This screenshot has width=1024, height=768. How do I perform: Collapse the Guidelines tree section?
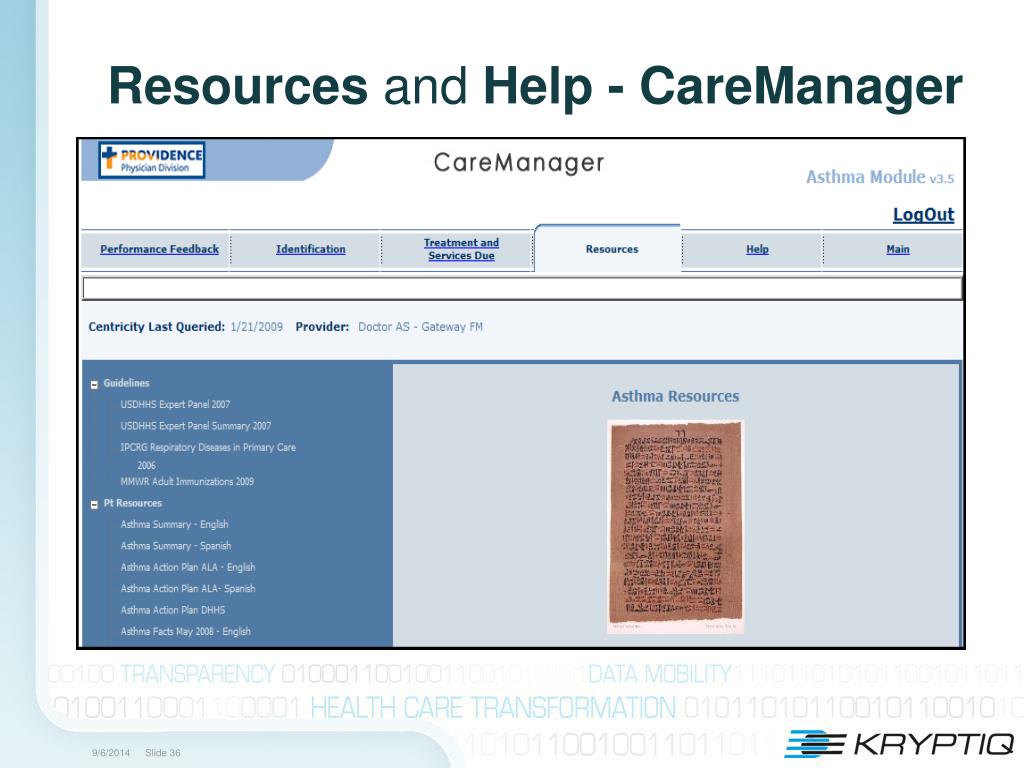click(x=94, y=385)
